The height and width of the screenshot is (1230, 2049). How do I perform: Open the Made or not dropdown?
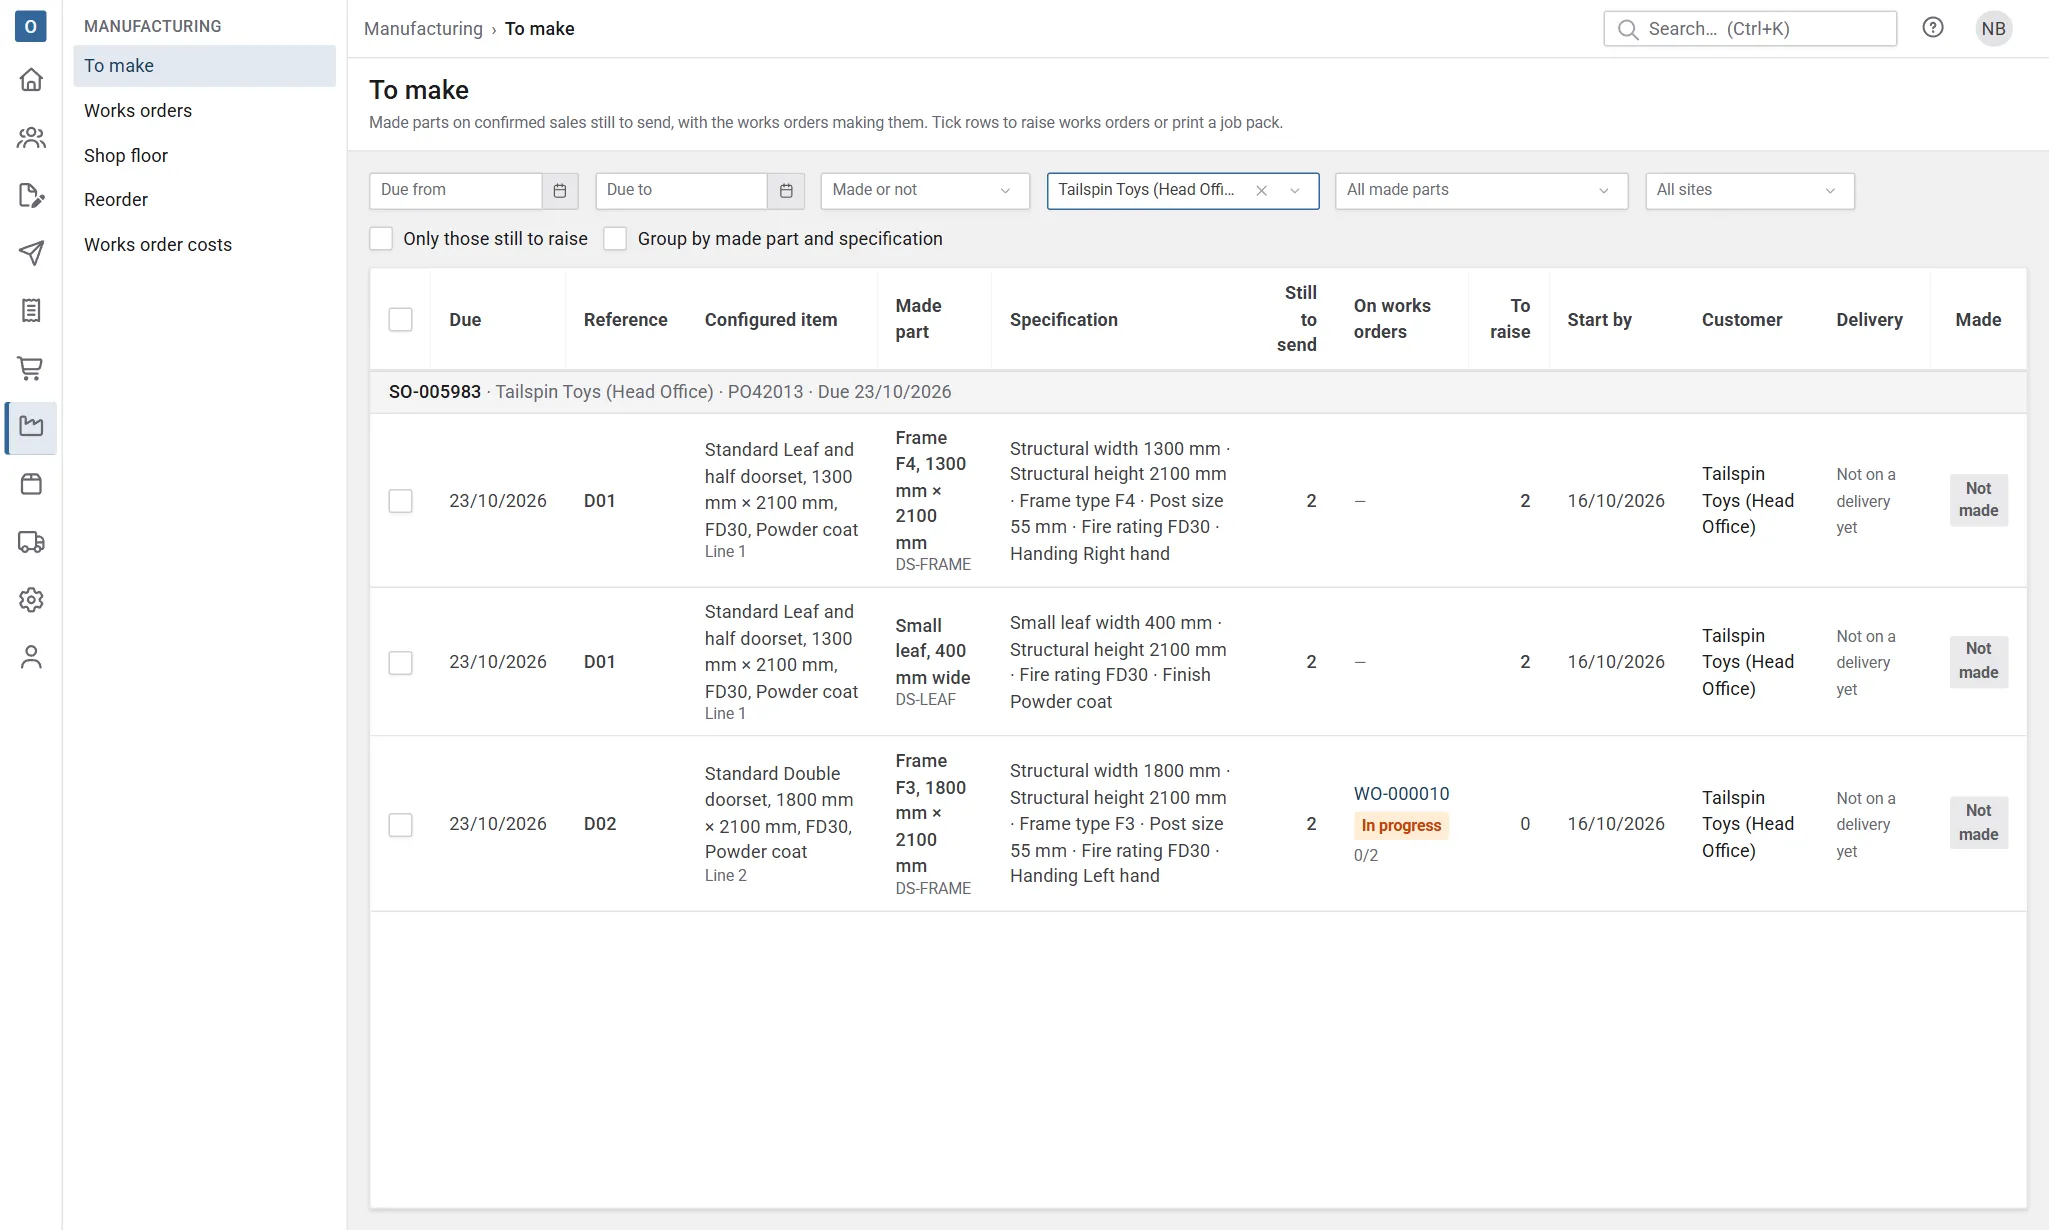(x=925, y=191)
